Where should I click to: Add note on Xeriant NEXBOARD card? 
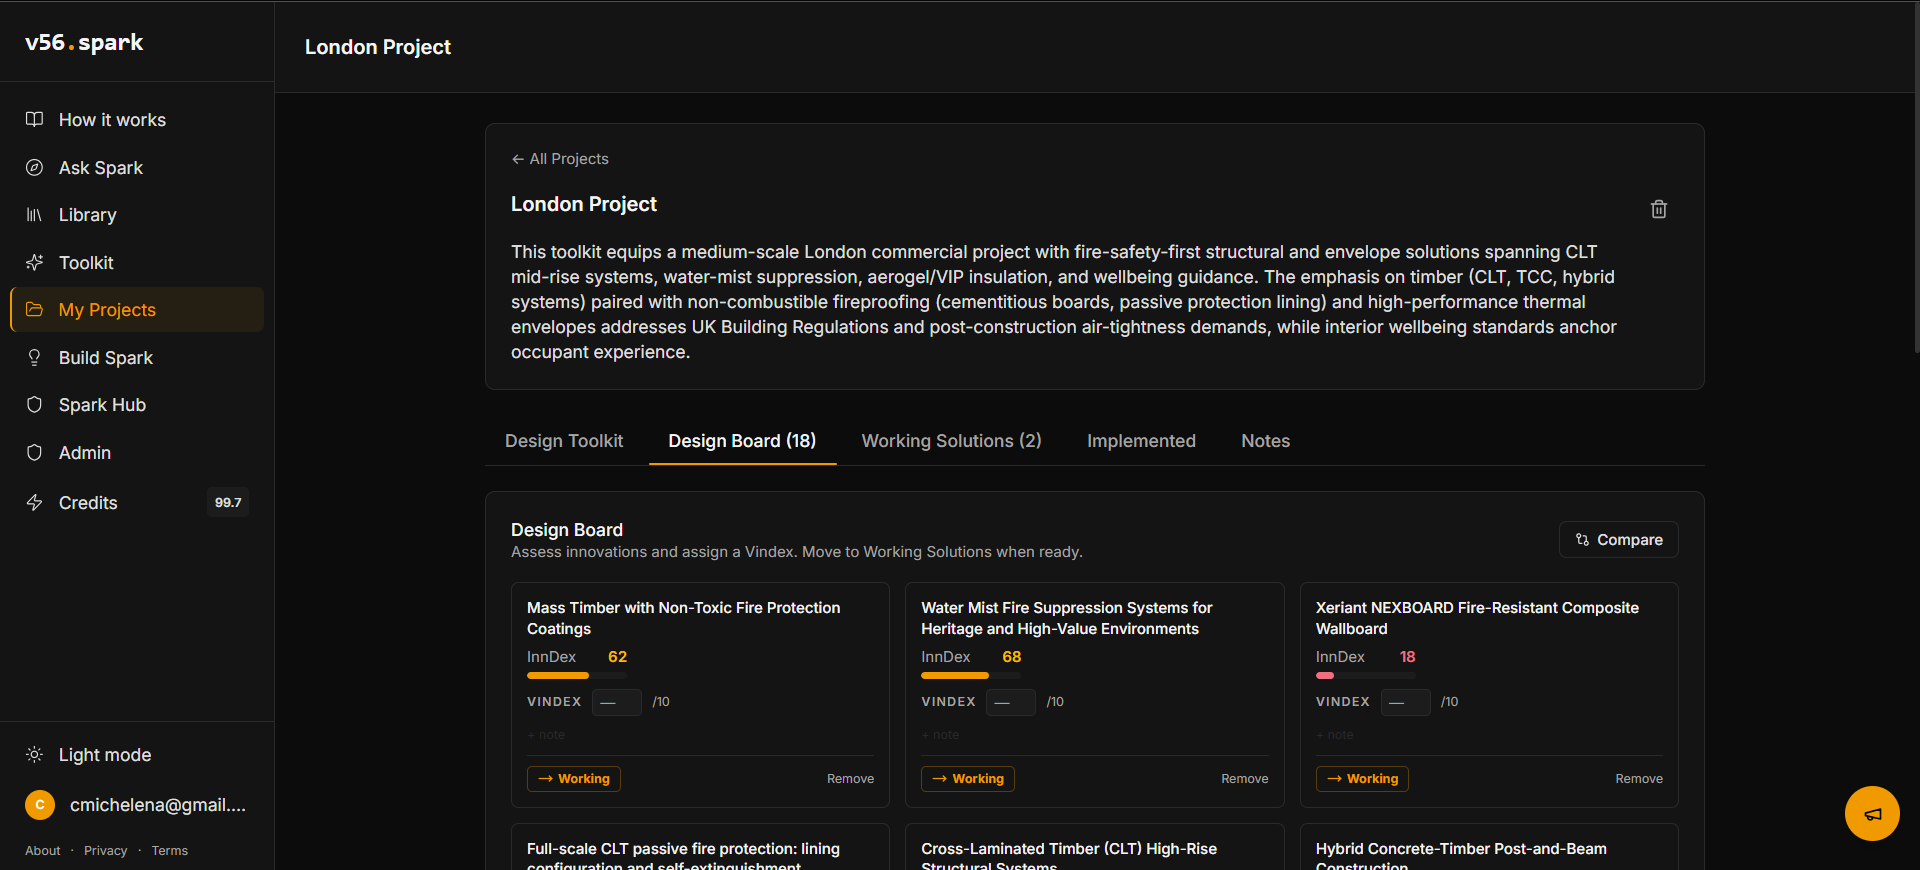[x=1335, y=735]
